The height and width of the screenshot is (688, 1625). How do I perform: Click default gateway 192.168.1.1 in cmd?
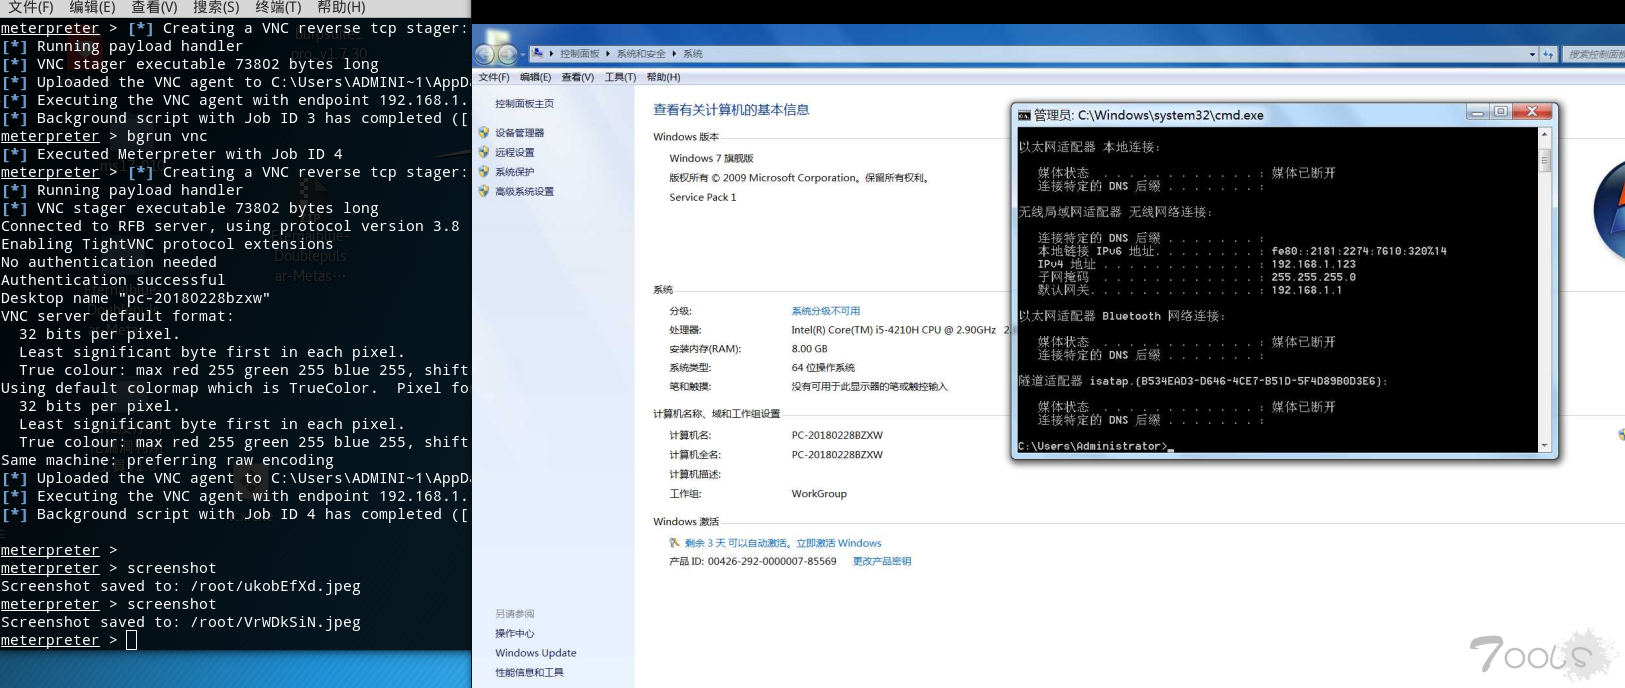pyautogui.click(x=1306, y=290)
